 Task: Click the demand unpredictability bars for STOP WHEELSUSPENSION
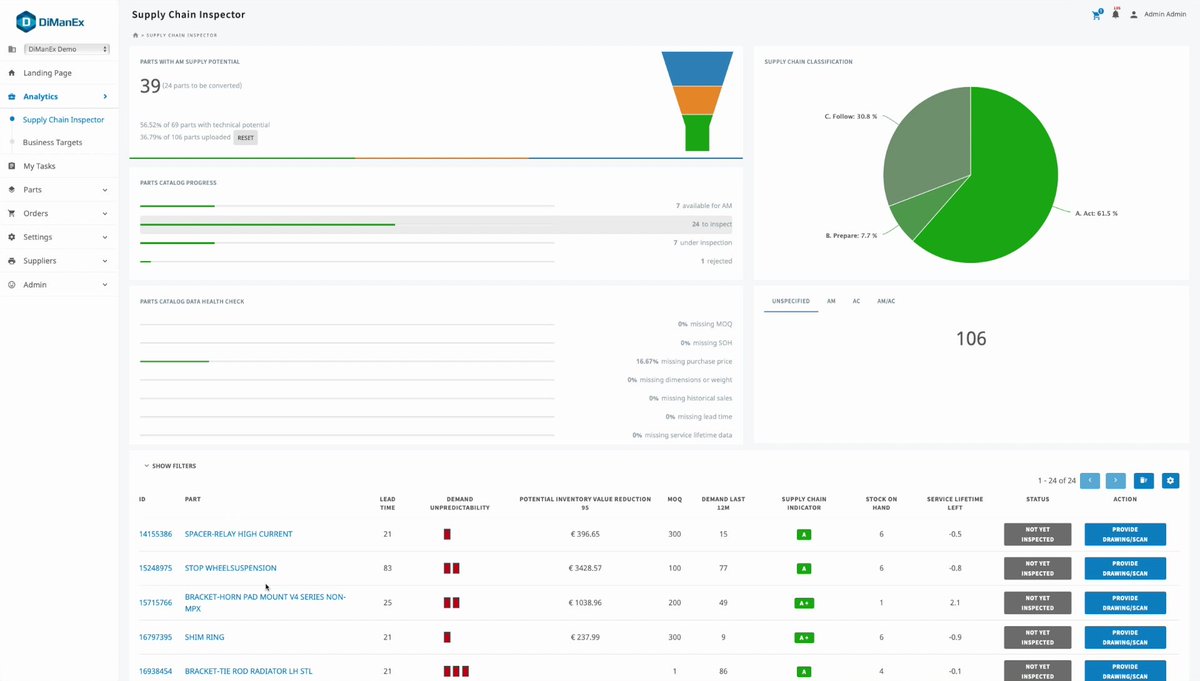tap(451, 568)
